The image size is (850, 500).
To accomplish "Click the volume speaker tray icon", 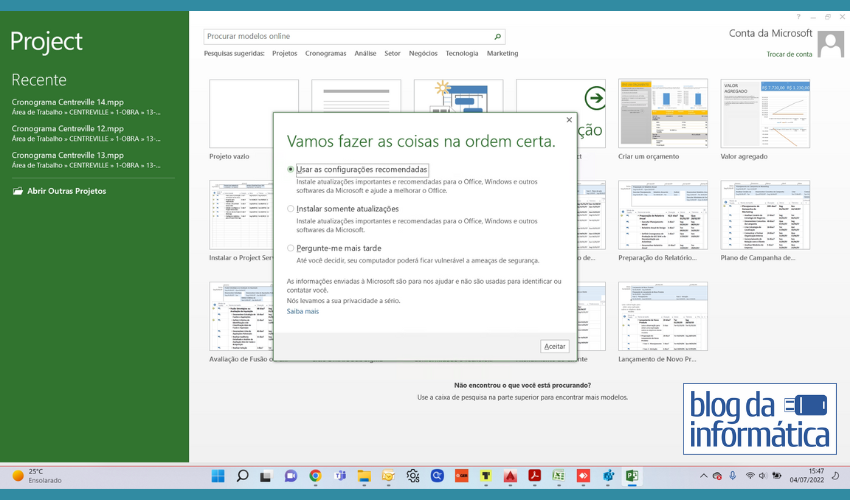I will [763, 476].
